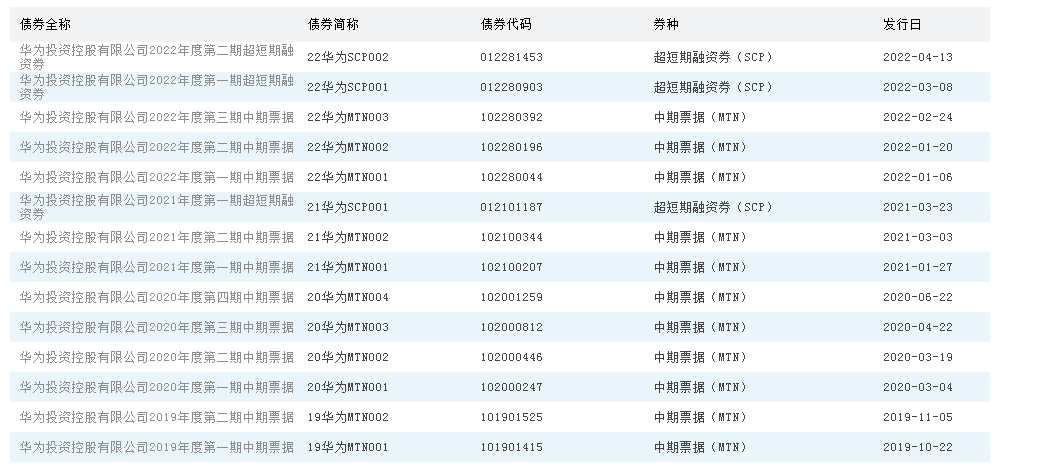Open the 2019年度第一期中期票据 bond full-name link
The height and width of the screenshot is (468, 1046).
tap(156, 447)
